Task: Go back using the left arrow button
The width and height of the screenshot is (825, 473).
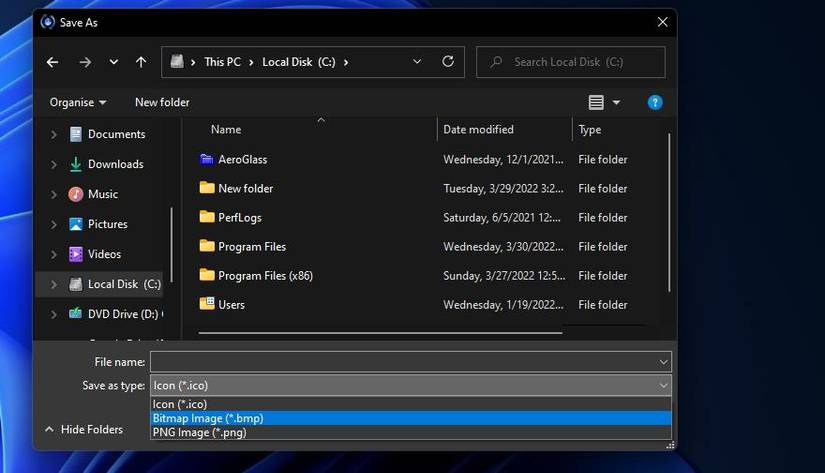Action: [x=52, y=62]
